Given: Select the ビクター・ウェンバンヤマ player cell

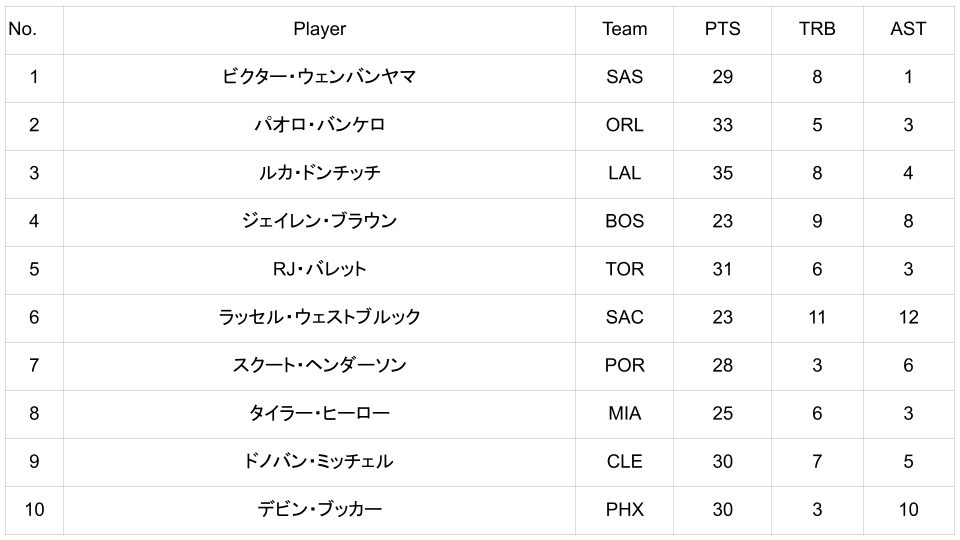Looking at the screenshot, I should pyautogui.click(x=319, y=77).
